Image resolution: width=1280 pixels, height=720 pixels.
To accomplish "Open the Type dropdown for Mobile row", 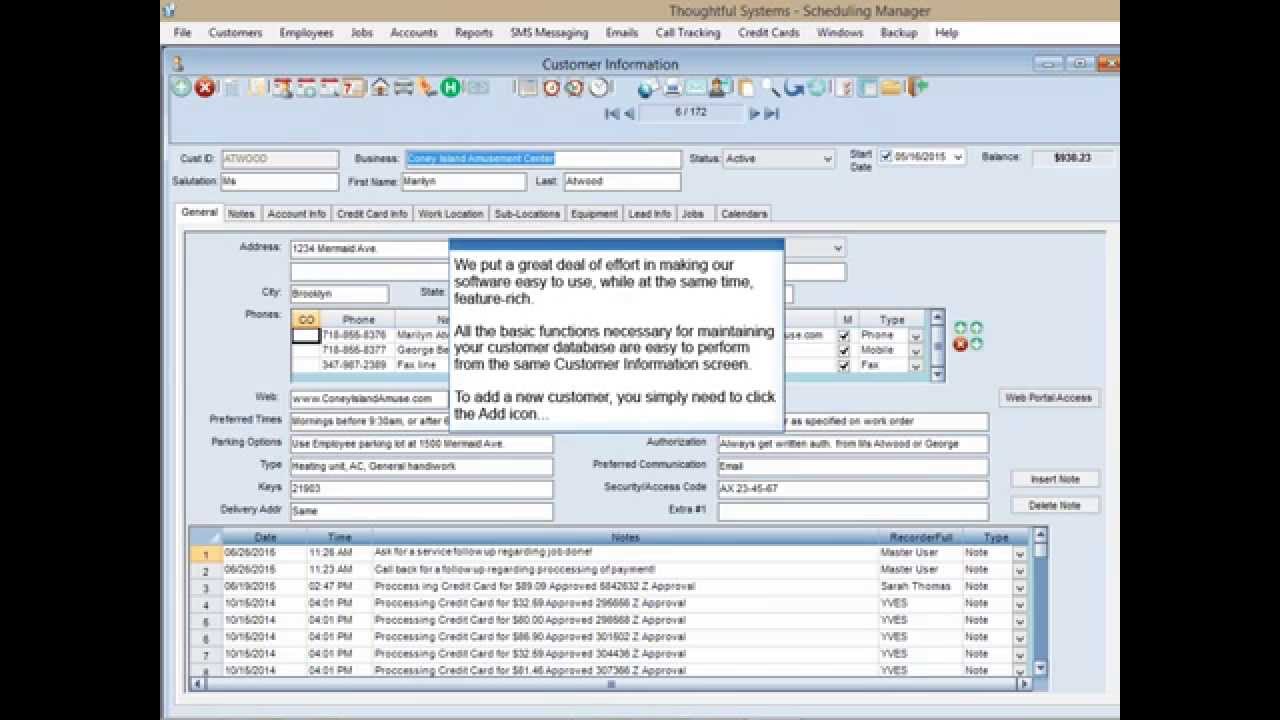I will tap(915, 350).
